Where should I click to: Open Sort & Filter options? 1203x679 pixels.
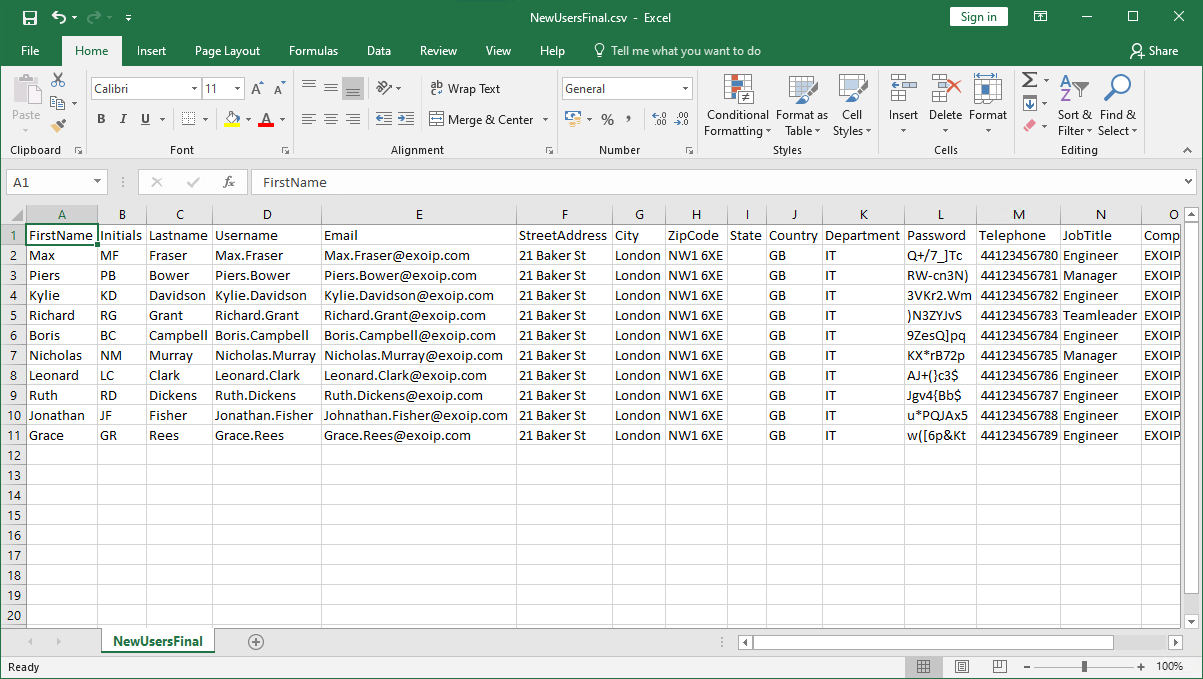pyautogui.click(x=1074, y=105)
